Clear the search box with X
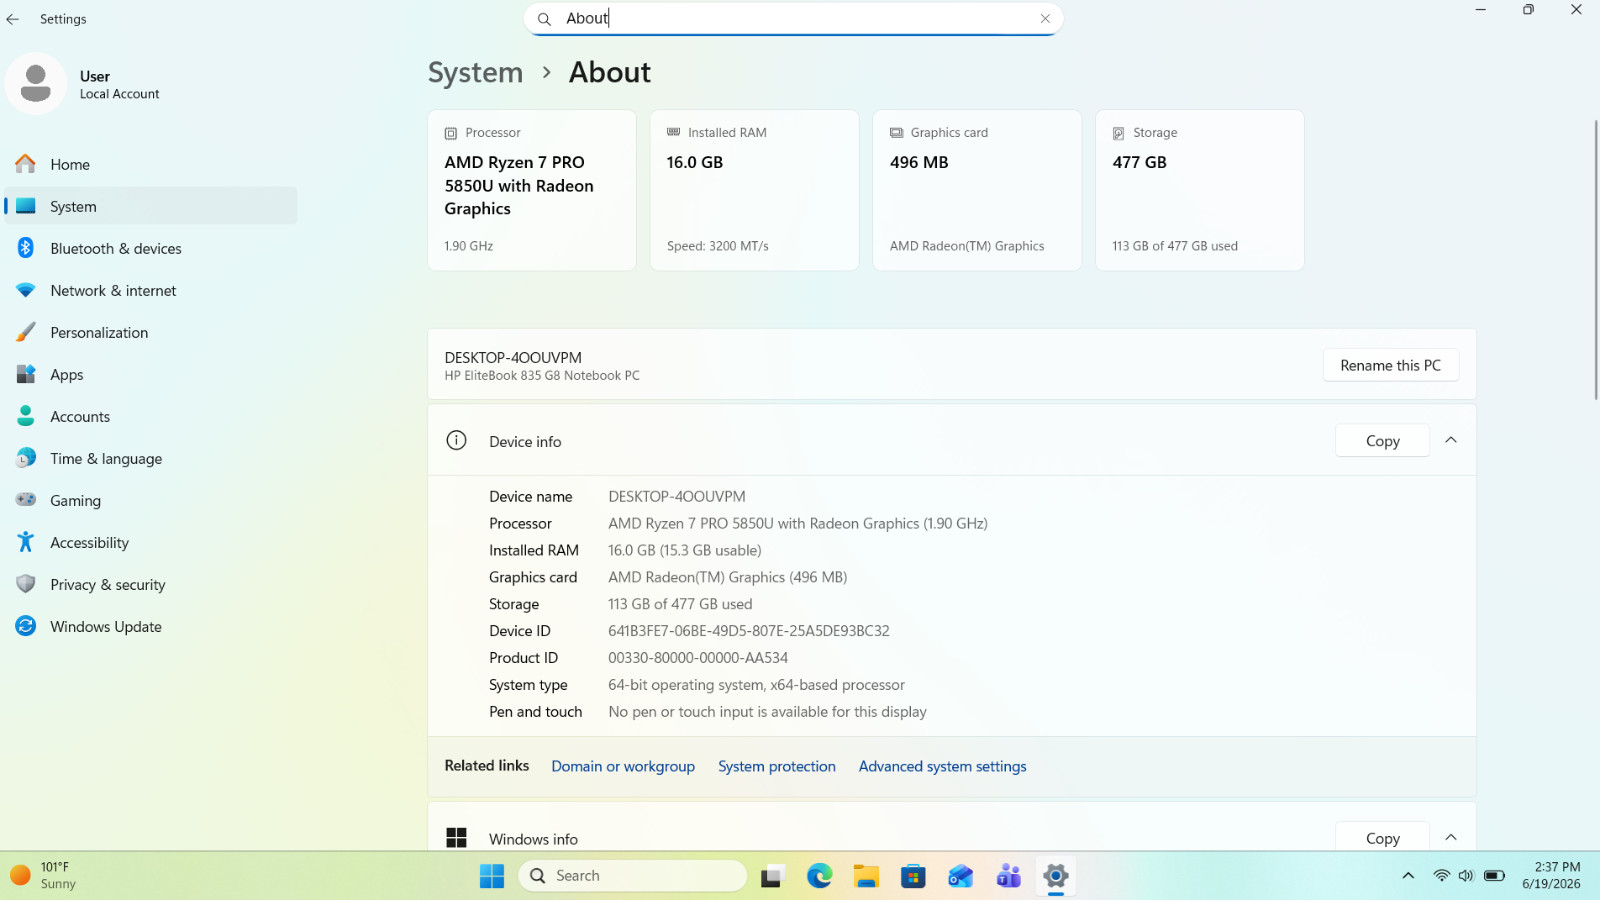1600x900 pixels. 1045,19
